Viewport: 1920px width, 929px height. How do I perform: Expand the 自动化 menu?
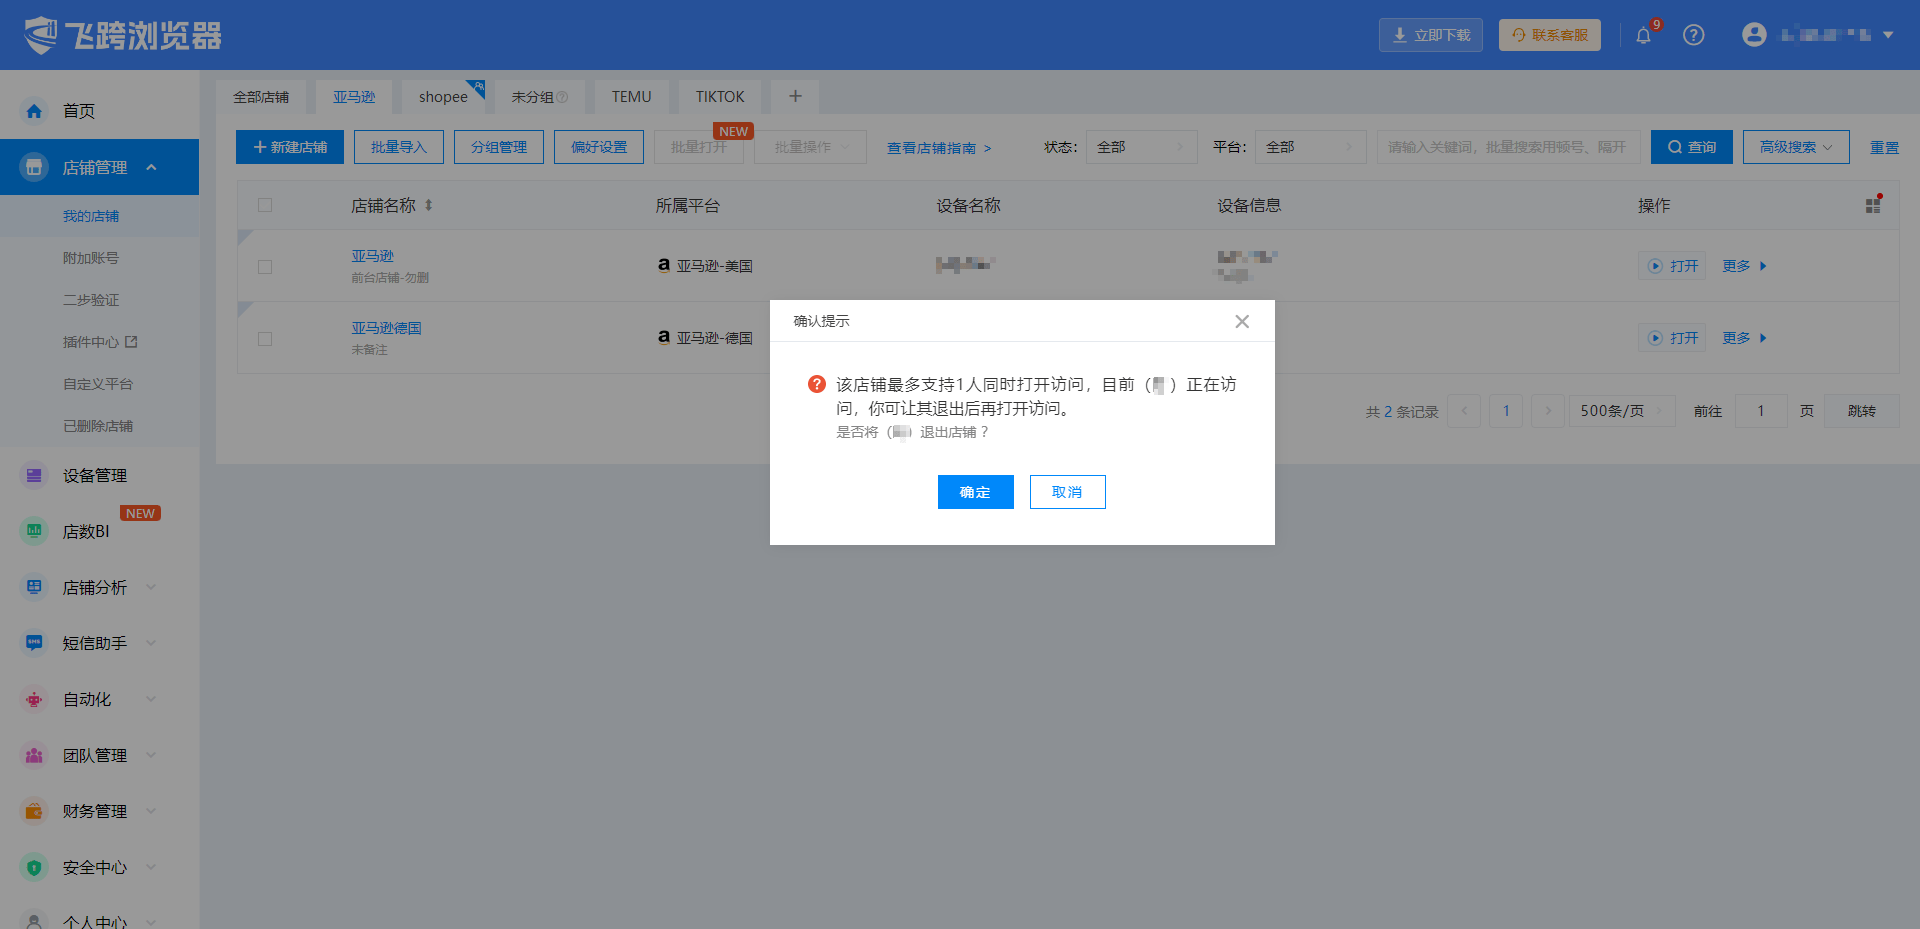pos(151,699)
